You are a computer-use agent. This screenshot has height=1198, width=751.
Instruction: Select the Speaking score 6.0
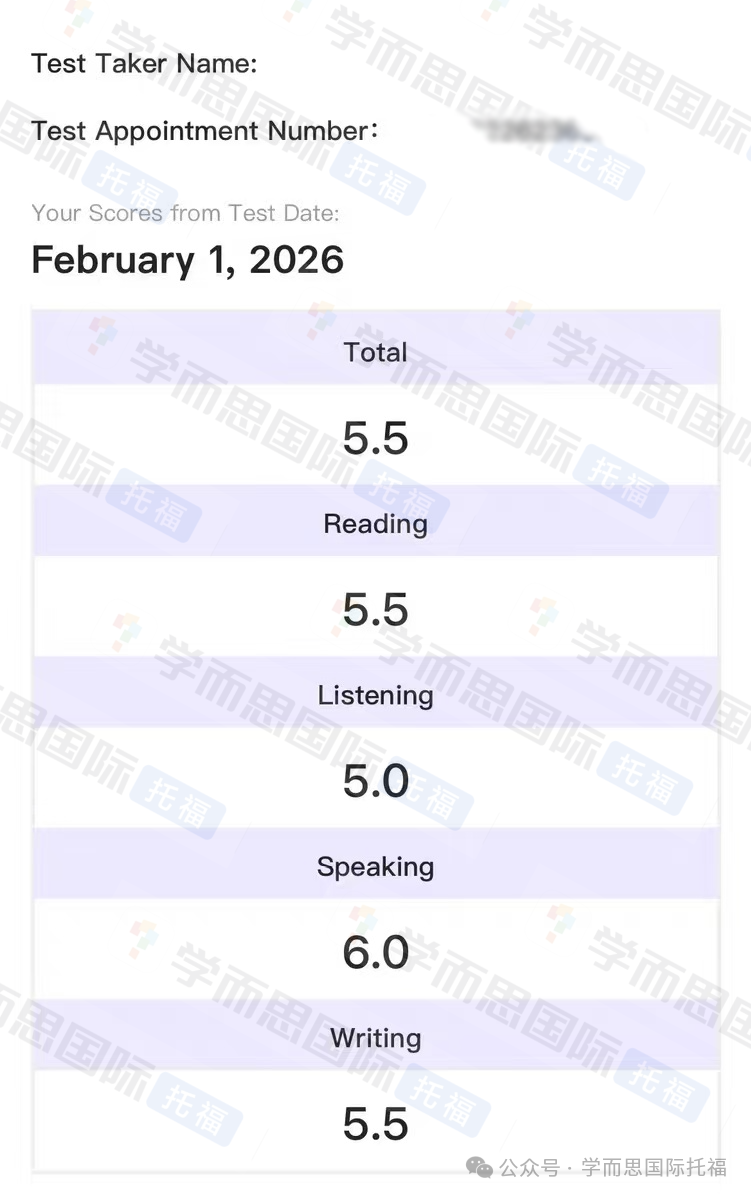(x=375, y=952)
